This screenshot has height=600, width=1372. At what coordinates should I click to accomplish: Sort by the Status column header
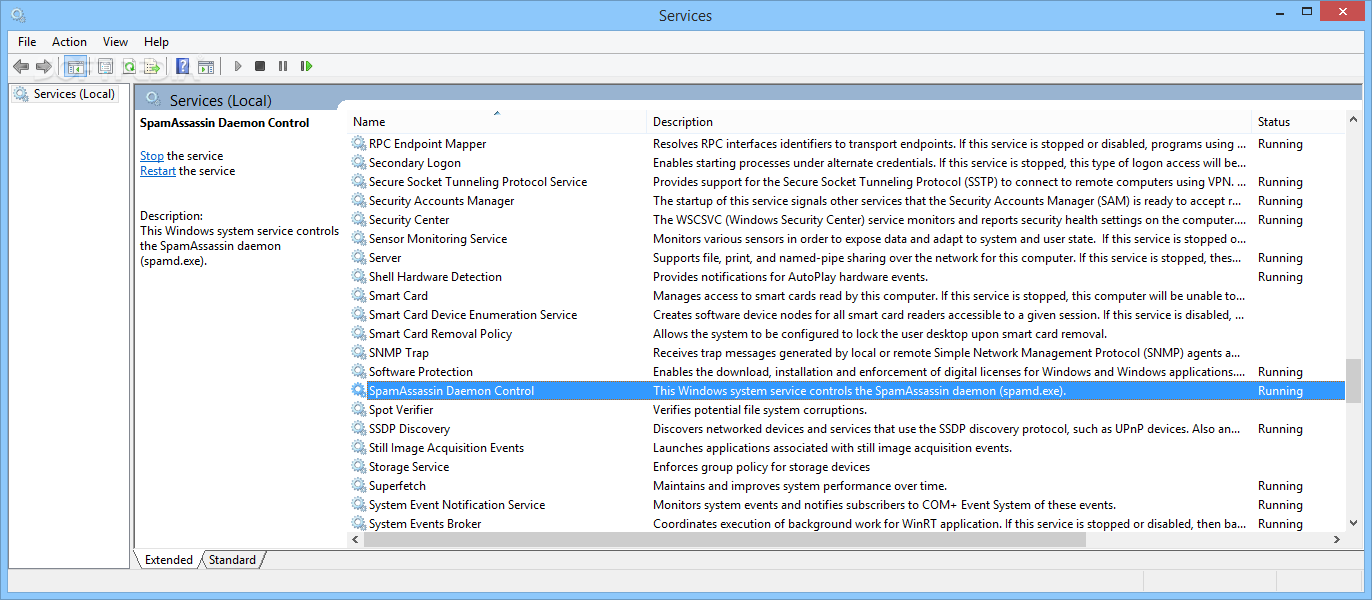[1298, 122]
